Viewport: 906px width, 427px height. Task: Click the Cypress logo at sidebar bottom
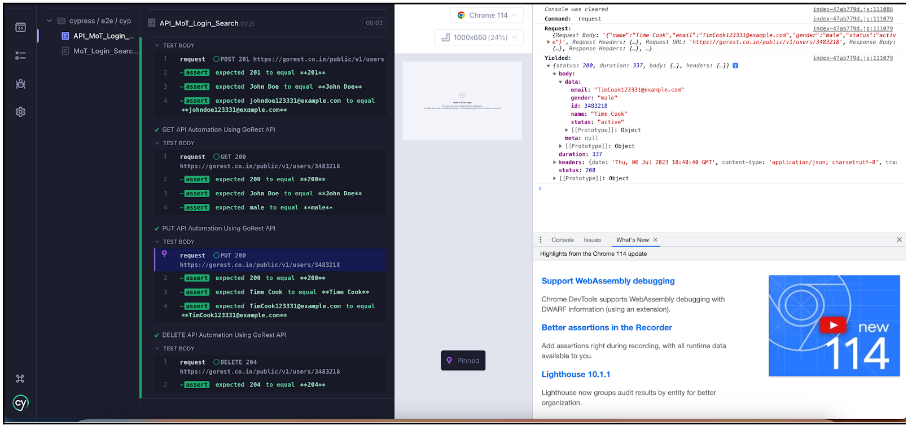coord(20,404)
